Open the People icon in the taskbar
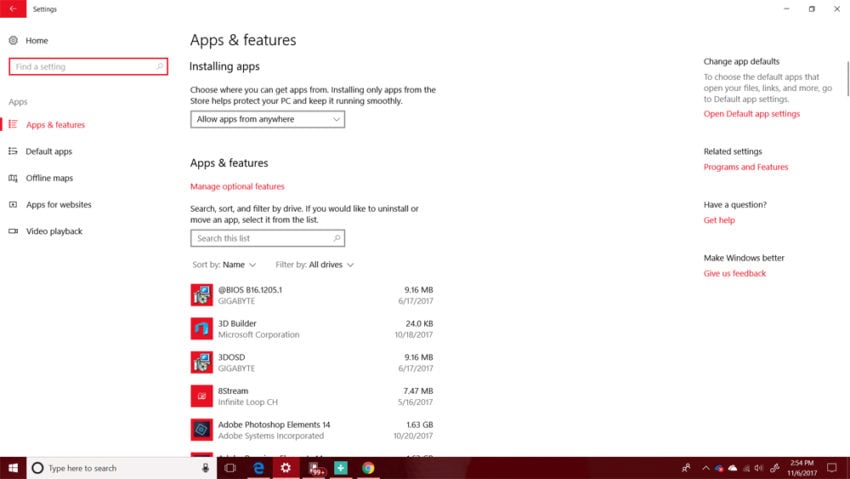Image resolution: width=850 pixels, height=479 pixels. click(686, 468)
